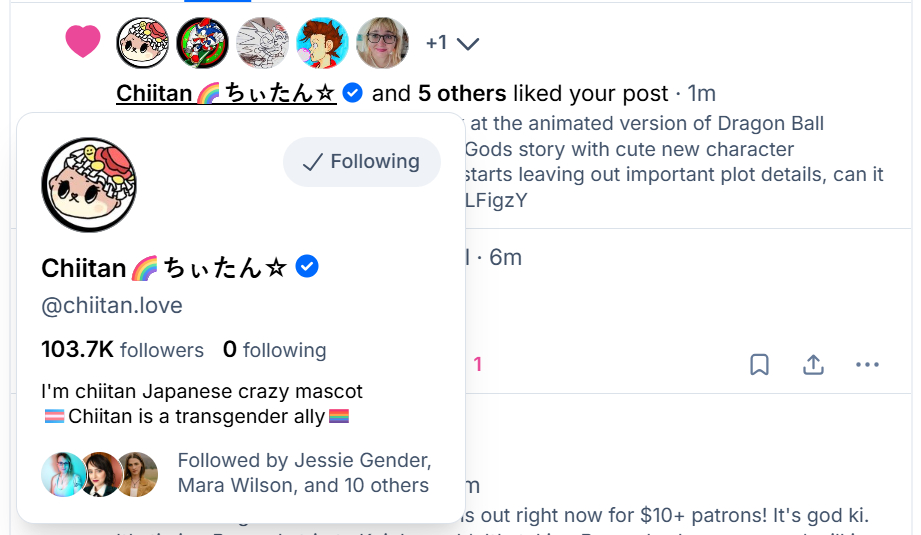The image size is (921, 535).
Task: Open the 0 following list
Action: point(274,350)
